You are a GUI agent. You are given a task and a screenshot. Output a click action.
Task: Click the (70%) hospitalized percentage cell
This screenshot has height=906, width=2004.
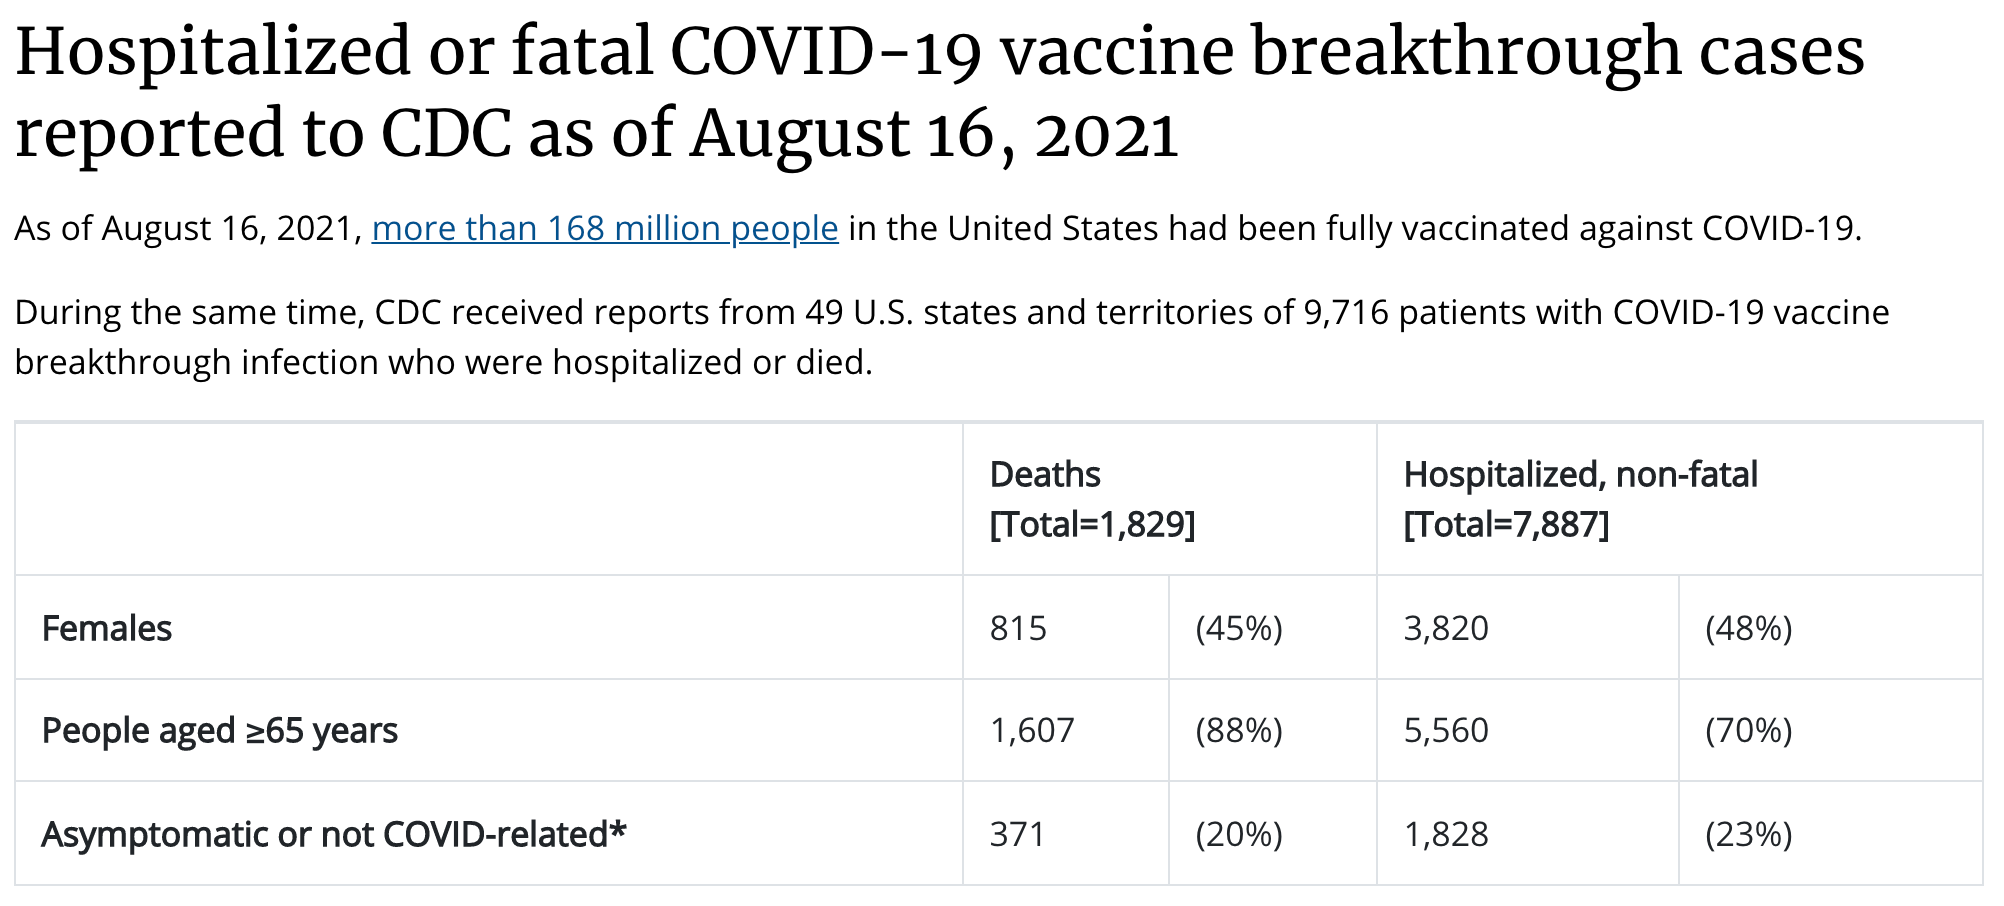(x=1749, y=731)
